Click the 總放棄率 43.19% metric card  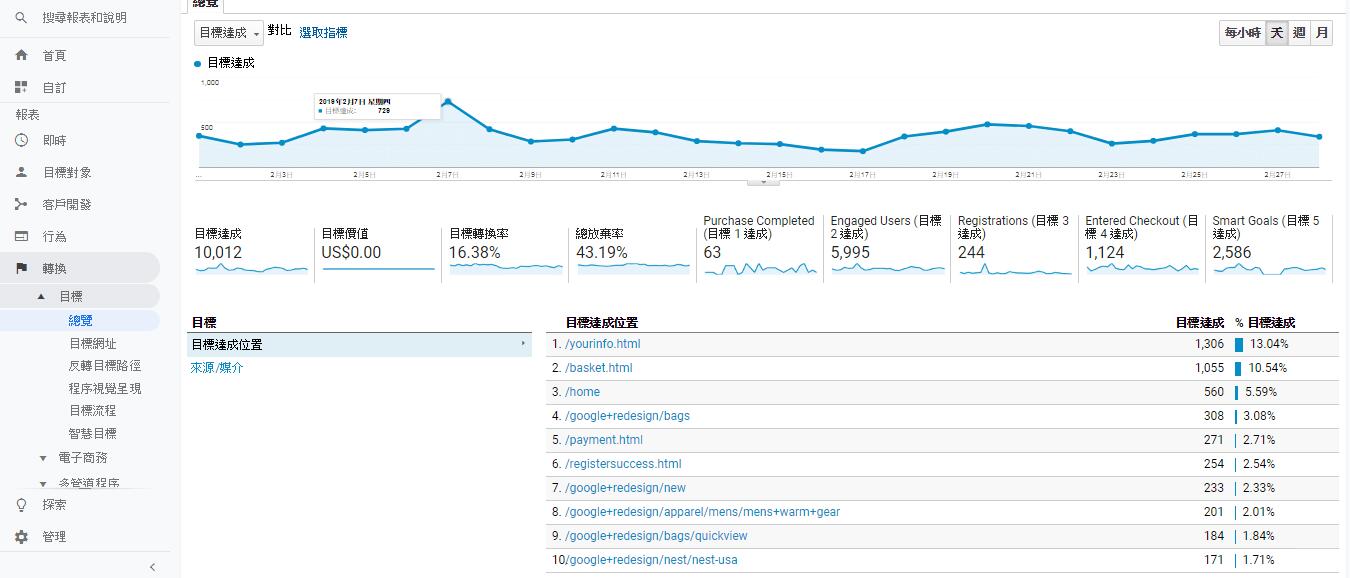pyautogui.click(x=633, y=250)
